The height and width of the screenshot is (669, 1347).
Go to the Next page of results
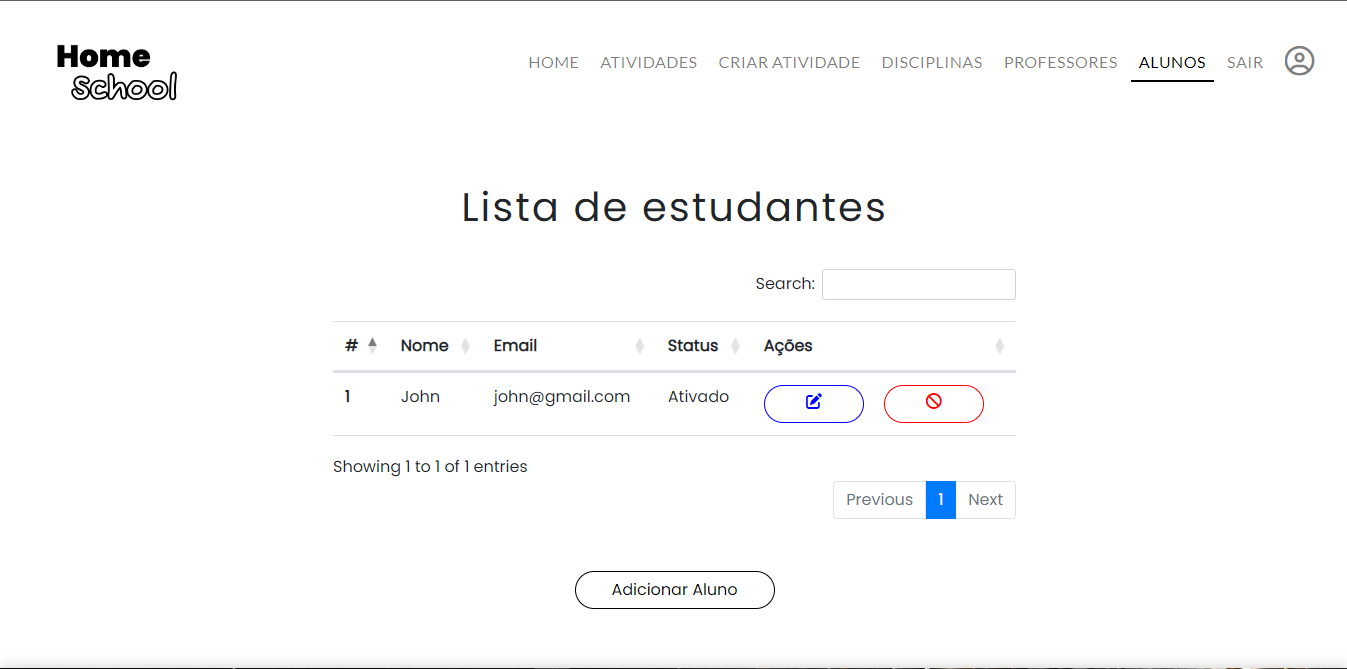click(x=985, y=499)
